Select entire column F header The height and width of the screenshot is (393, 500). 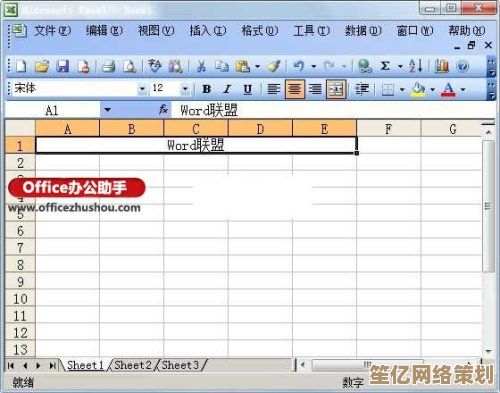388,129
